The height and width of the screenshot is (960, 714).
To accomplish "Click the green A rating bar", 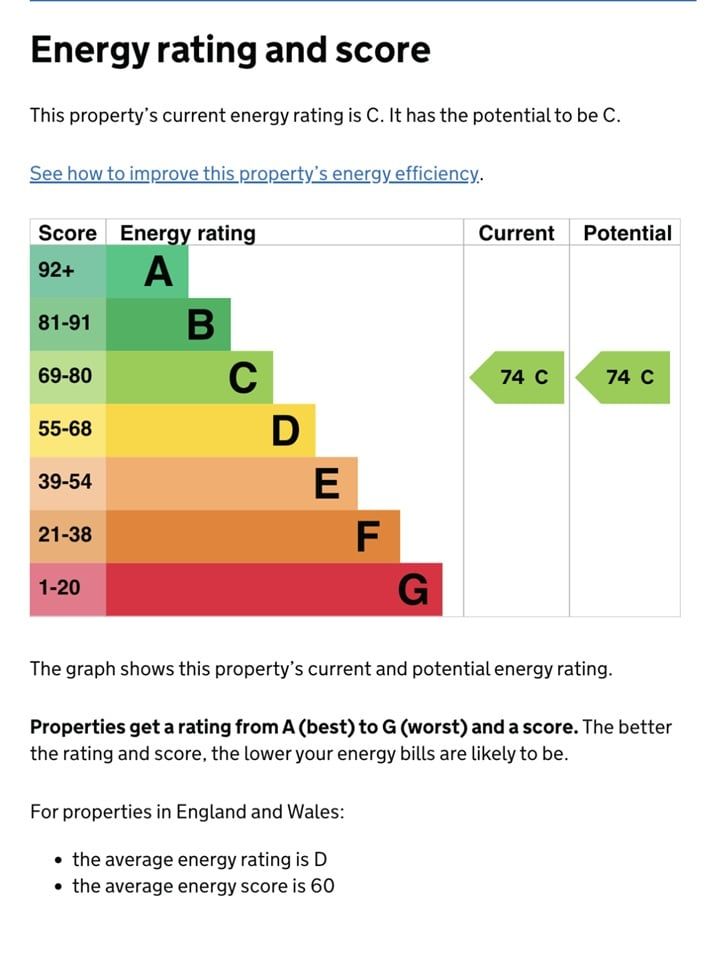I will coord(147,271).
